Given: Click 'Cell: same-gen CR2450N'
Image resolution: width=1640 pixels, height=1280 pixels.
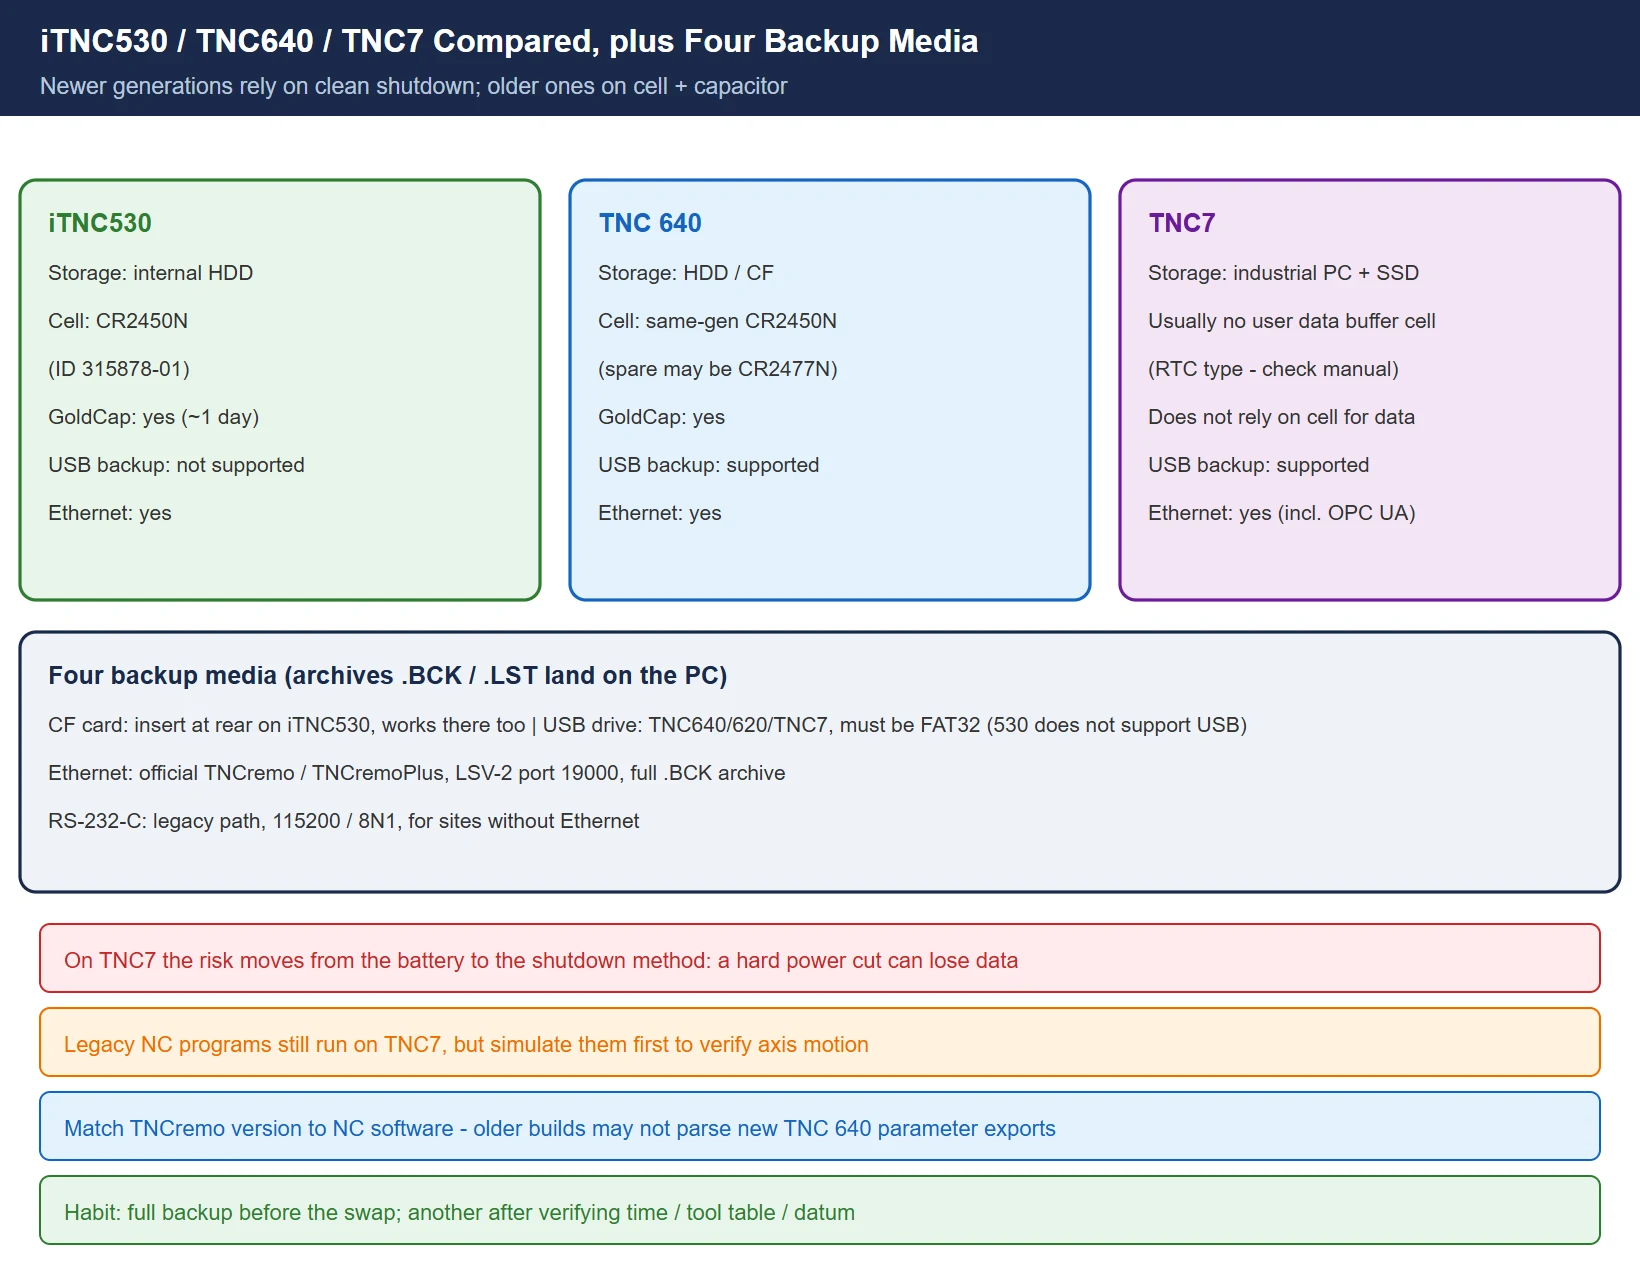Looking at the screenshot, I should pos(717,321).
